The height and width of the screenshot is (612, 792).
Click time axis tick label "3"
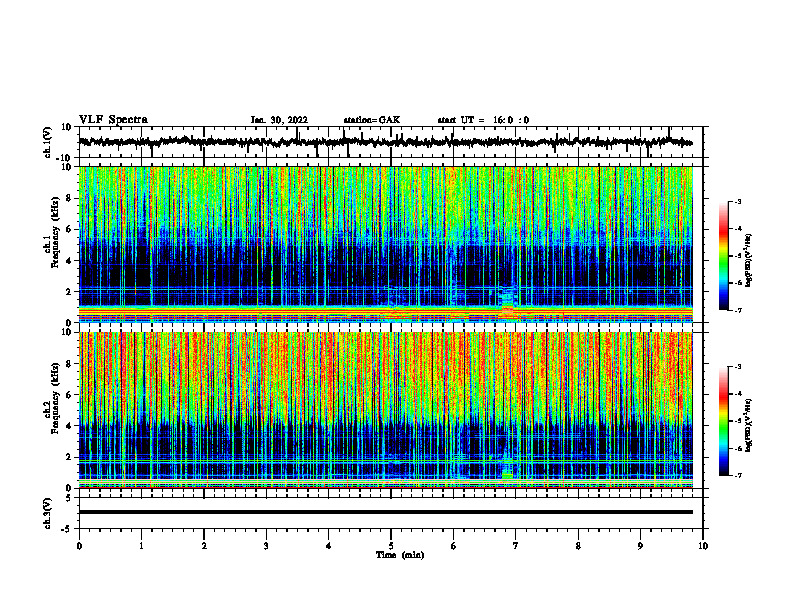click(266, 546)
